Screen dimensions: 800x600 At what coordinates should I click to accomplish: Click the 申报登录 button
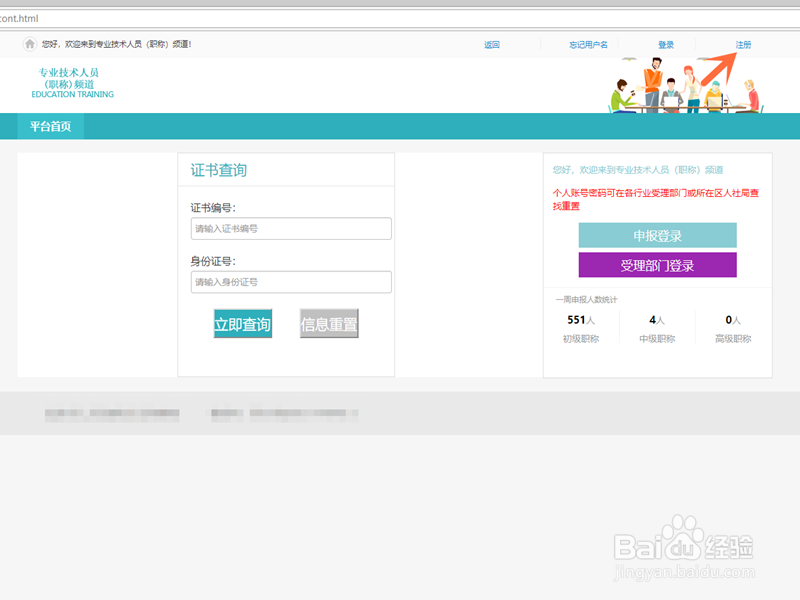coord(657,236)
